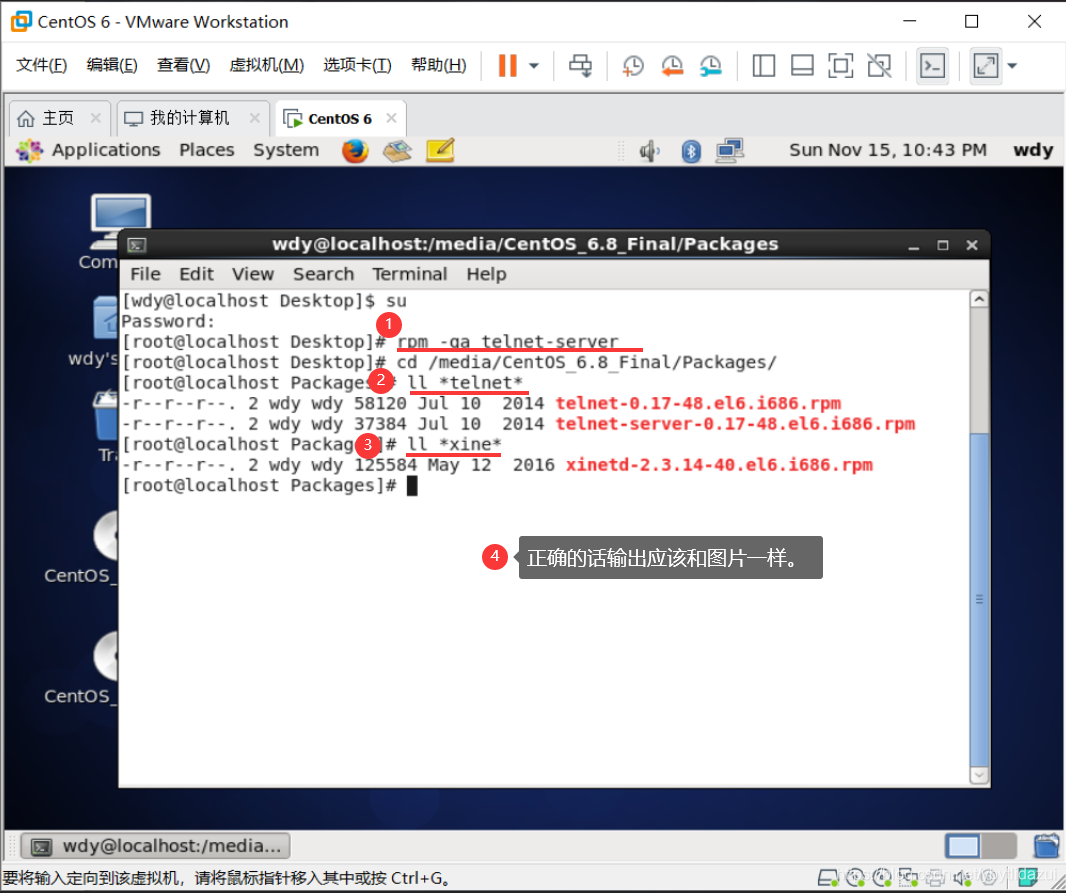Click the terminal vertical scrollbar thumb
The width and height of the screenshot is (1066, 893).
tap(979, 599)
